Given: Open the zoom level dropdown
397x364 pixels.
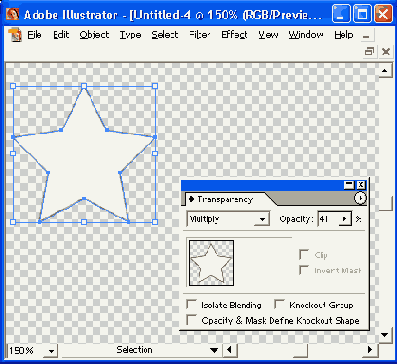Looking at the screenshot, I should 51,350.
